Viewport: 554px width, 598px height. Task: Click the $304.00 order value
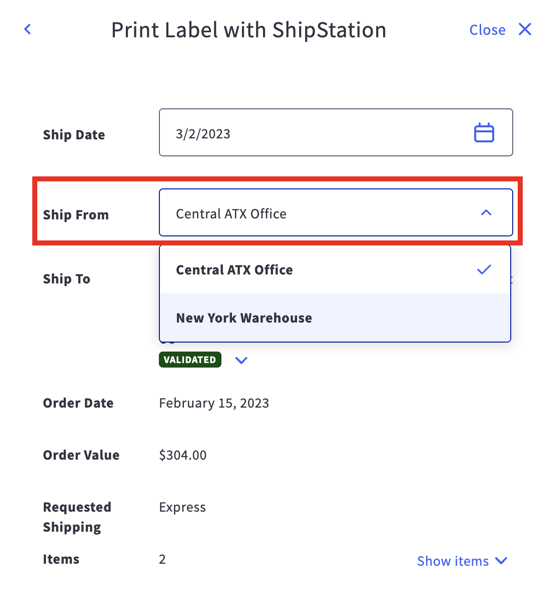click(183, 455)
